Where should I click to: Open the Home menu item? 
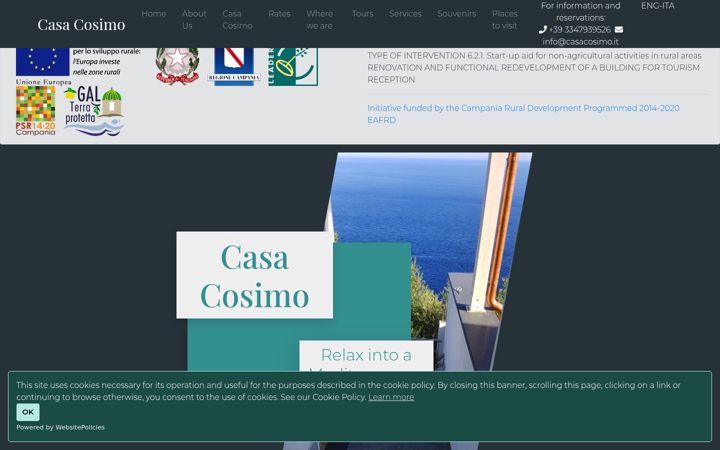154,14
